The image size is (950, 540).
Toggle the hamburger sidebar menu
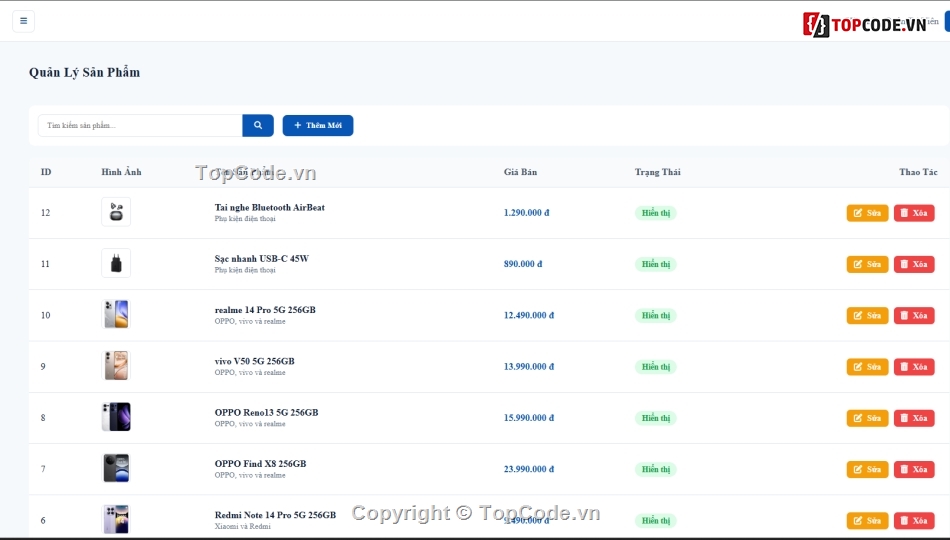click(x=24, y=21)
